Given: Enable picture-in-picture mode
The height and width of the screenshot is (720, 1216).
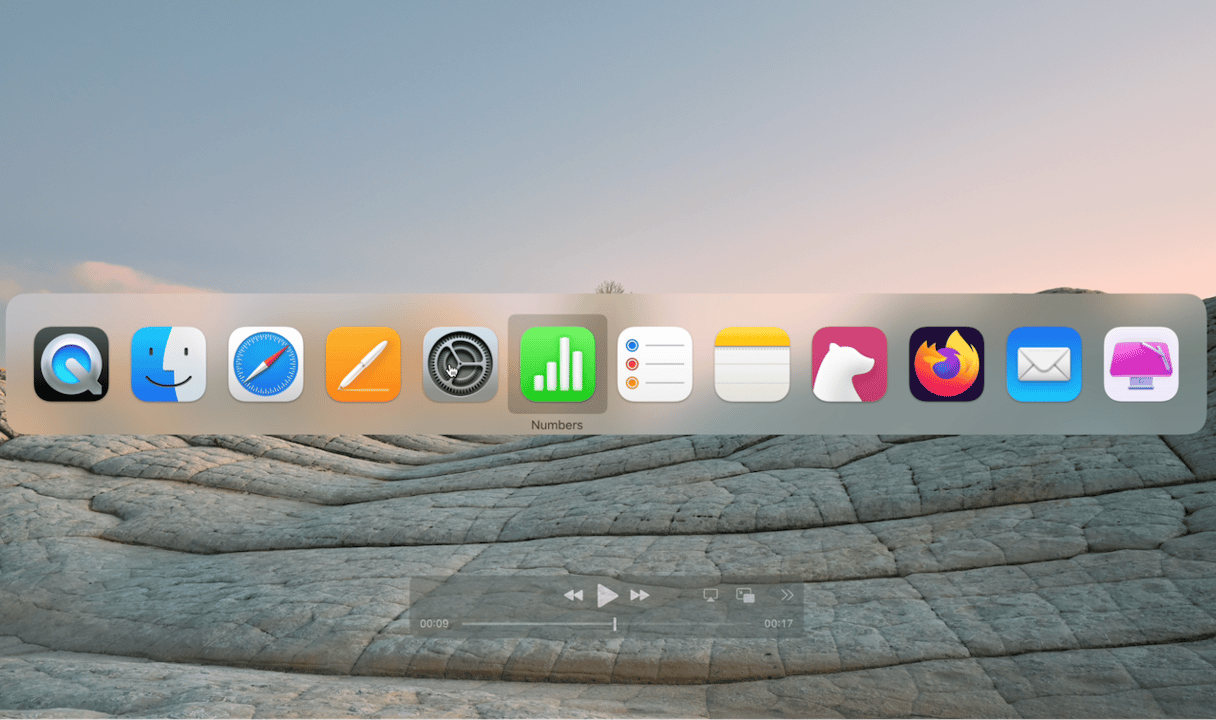Looking at the screenshot, I should point(746,595).
